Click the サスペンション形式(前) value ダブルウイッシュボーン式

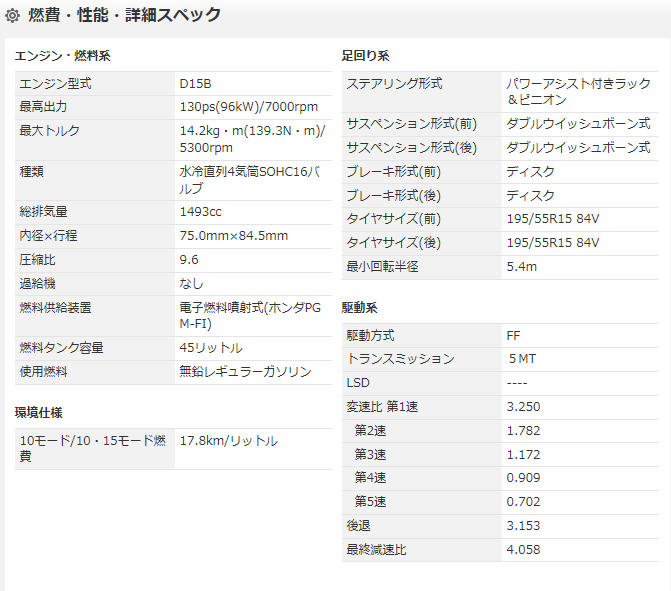click(x=579, y=124)
